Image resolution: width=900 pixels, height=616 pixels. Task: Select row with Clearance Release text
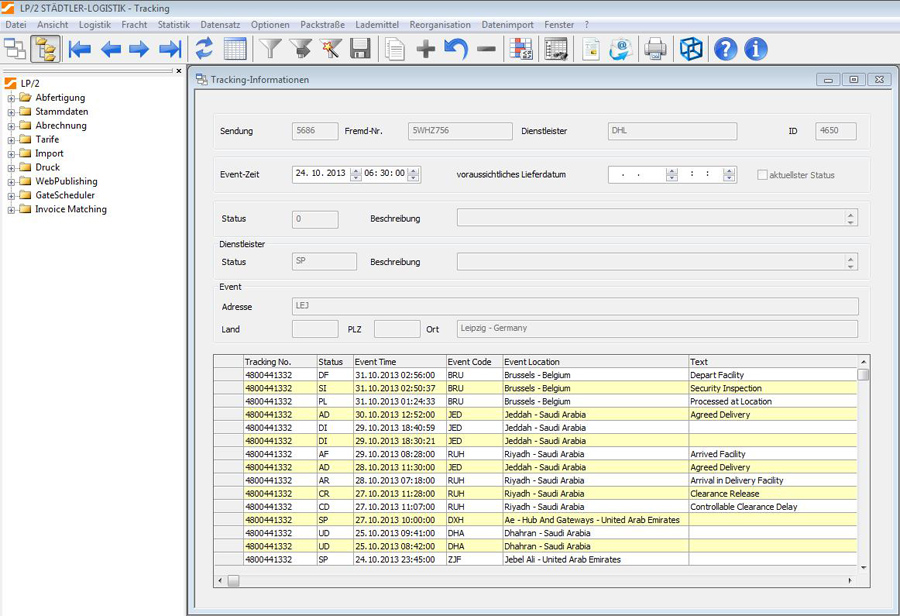[x=536, y=494]
